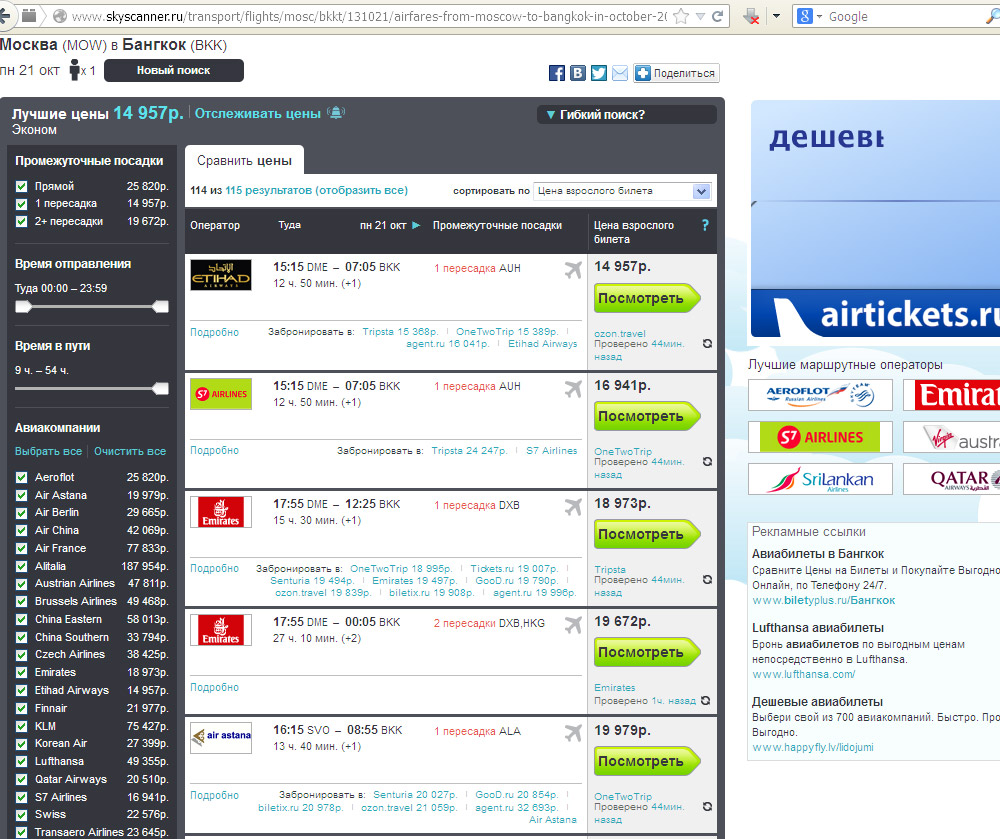The width and height of the screenshot is (1000, 839).
Task: Expand Подробно for the Air Astana flight
Action: click(214, 795)
